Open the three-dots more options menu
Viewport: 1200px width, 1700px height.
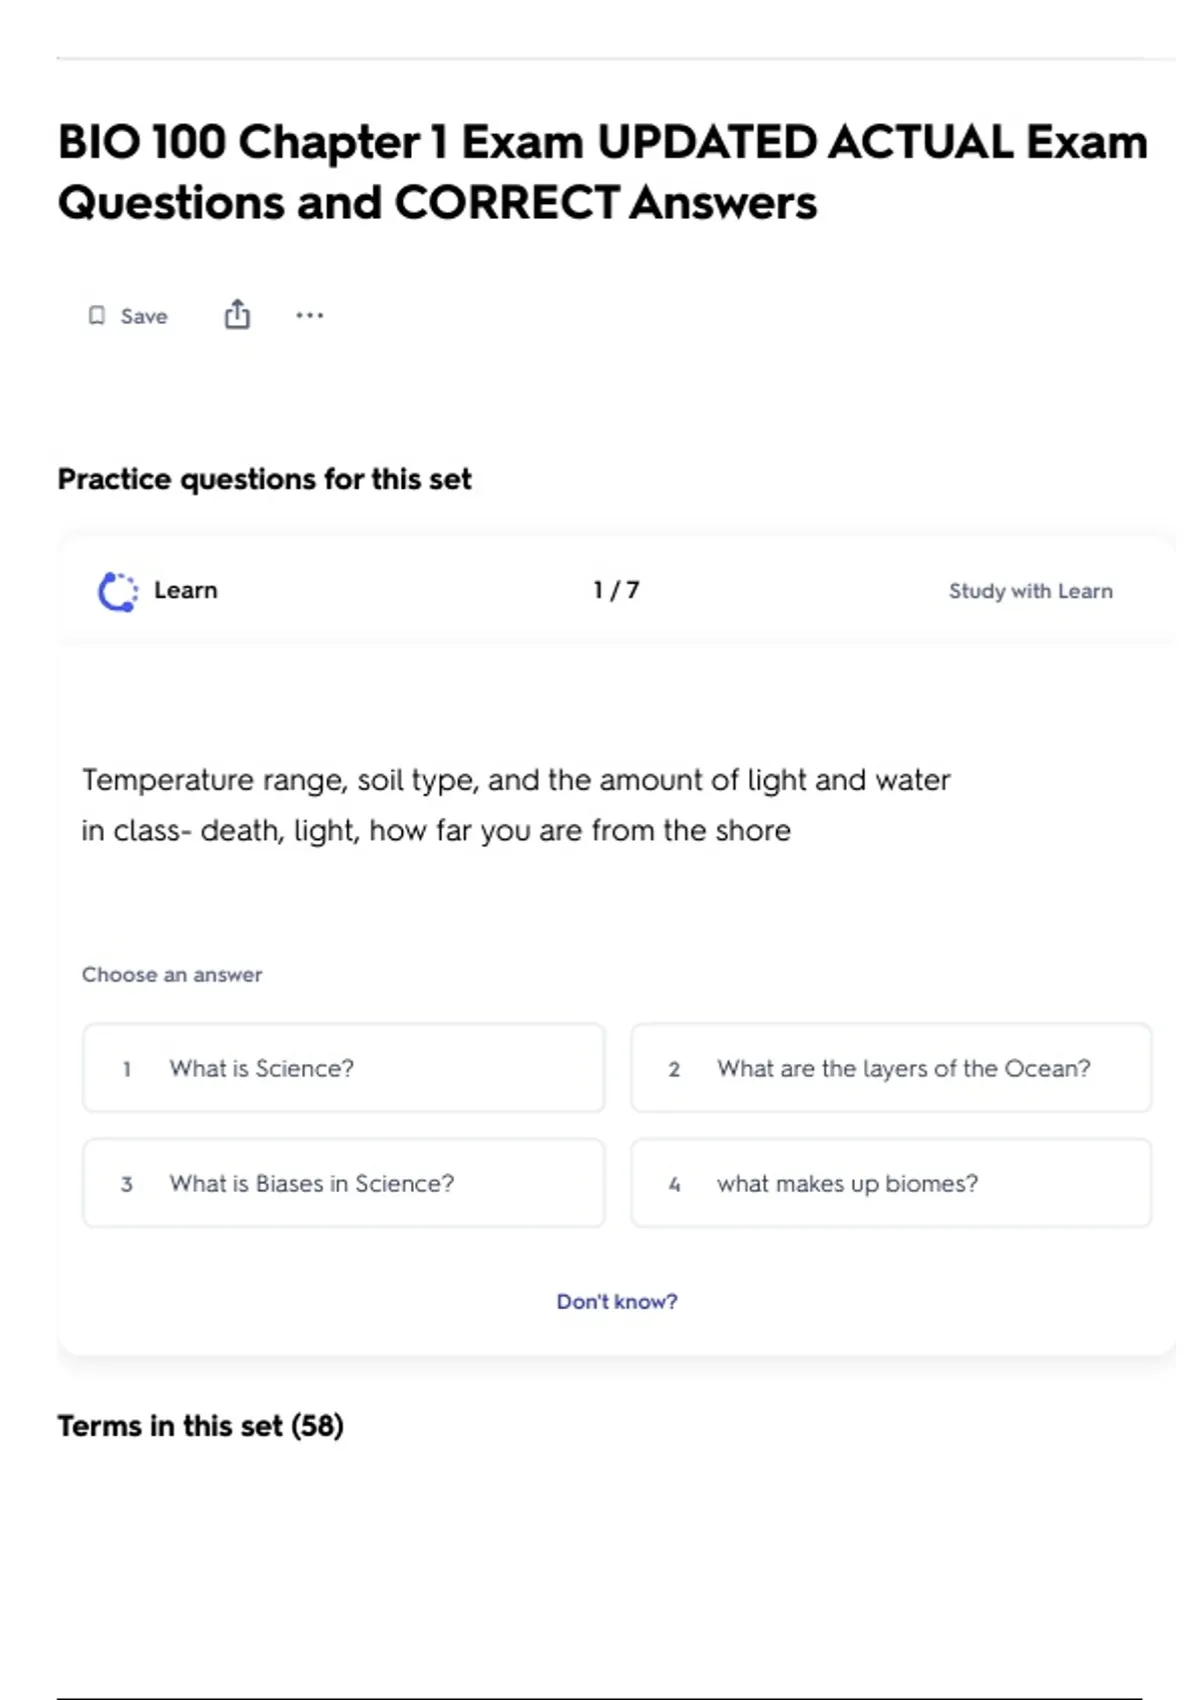pos(310,315)
